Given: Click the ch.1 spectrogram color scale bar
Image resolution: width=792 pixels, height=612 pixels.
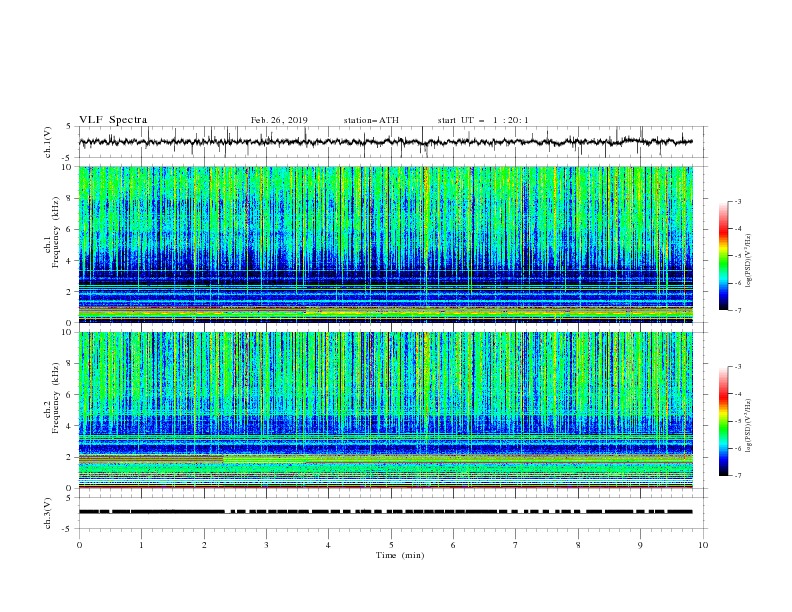Looking at the screenshot, I should click(x=723, y=256).
